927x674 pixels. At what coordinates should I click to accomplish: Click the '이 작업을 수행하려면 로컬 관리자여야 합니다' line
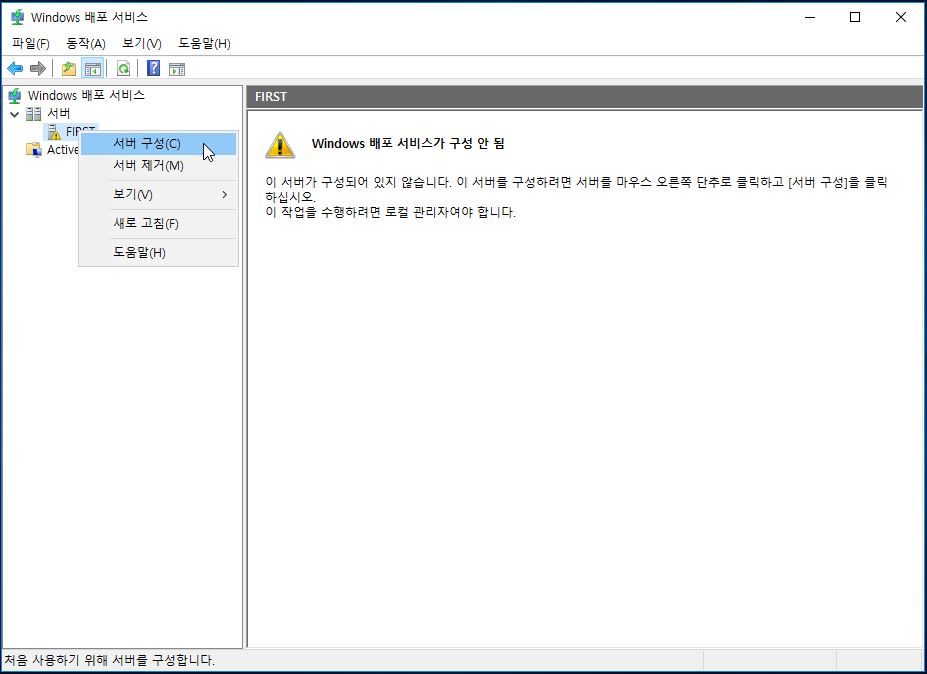pos(390,212)
